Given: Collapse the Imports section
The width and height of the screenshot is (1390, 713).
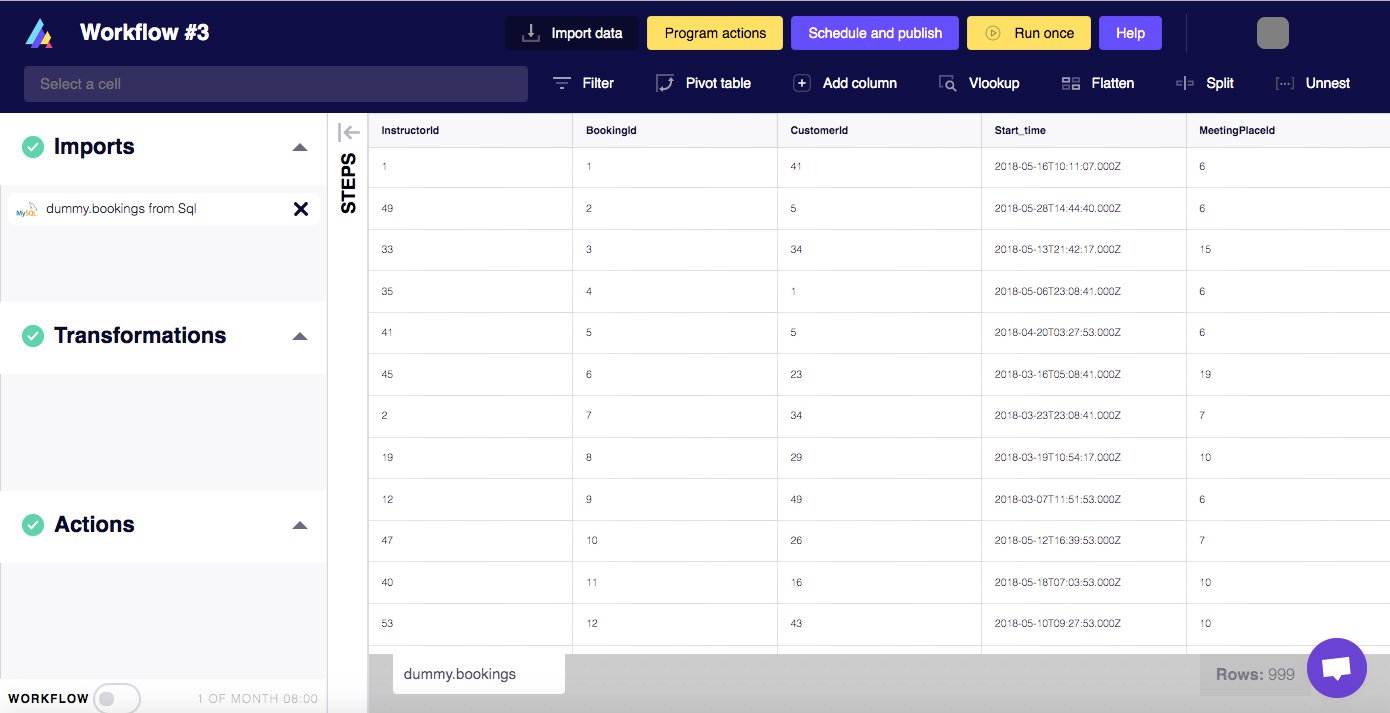Looking at the screenshot, I should coord(299,147).
